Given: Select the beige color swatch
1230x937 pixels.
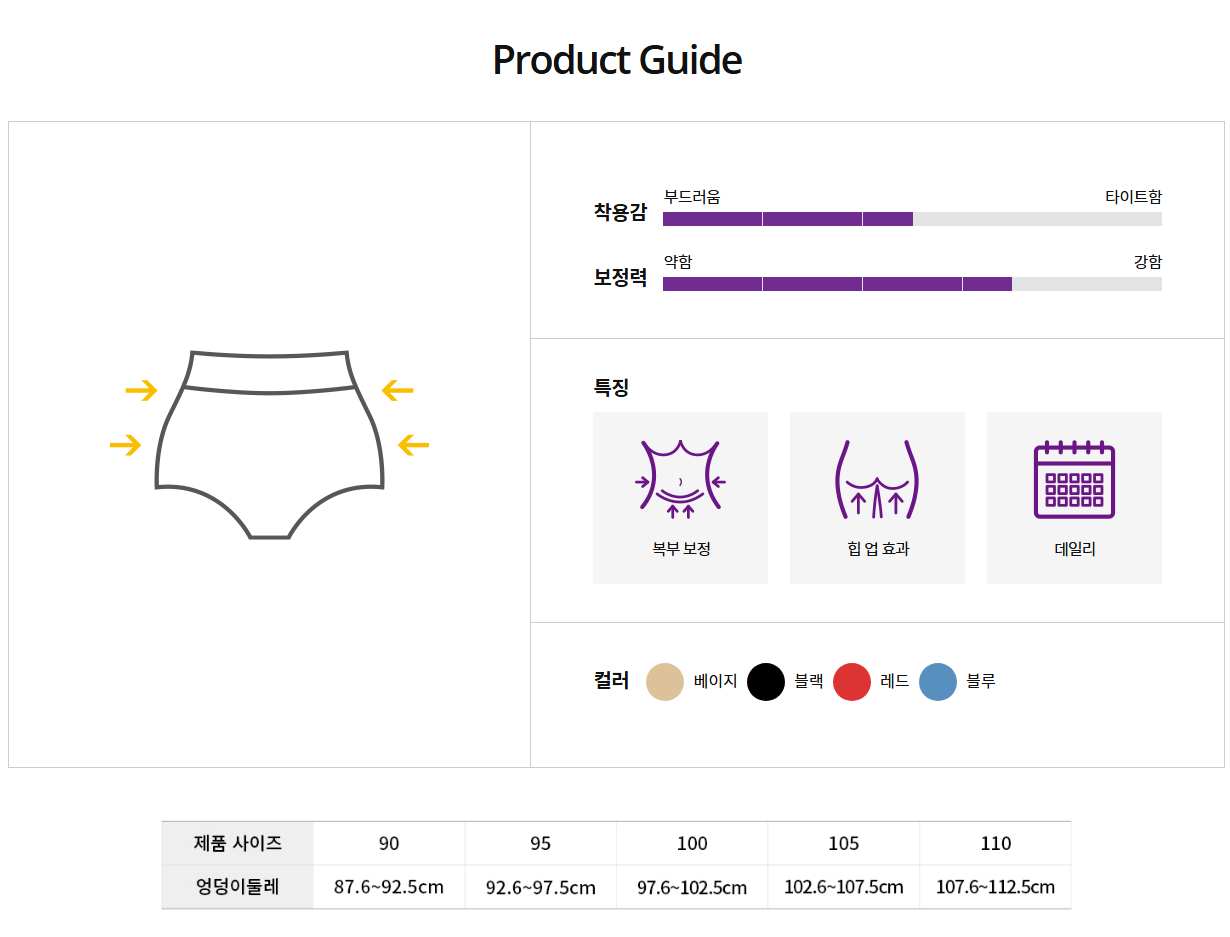Looking at the screenshot, I should [x=665, y=682].
